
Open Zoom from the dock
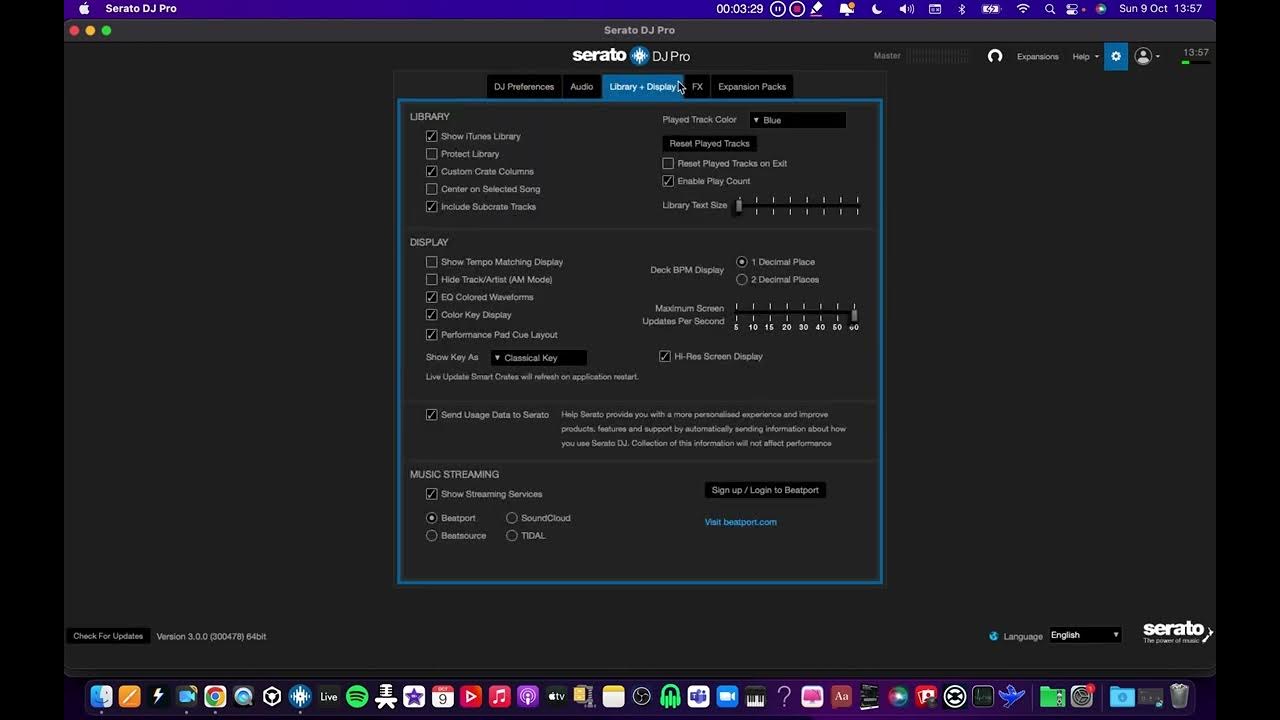pyautogui.click(x=726, y=696)
